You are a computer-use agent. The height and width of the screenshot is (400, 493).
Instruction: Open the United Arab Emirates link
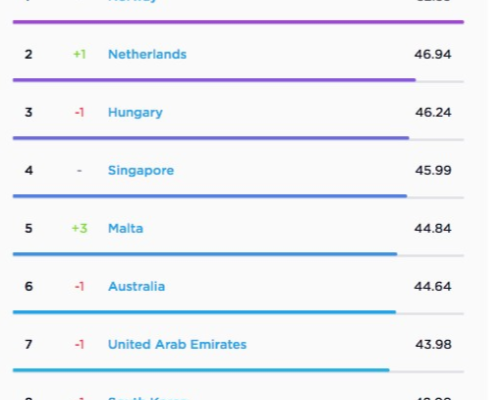[x=177, y=345]
